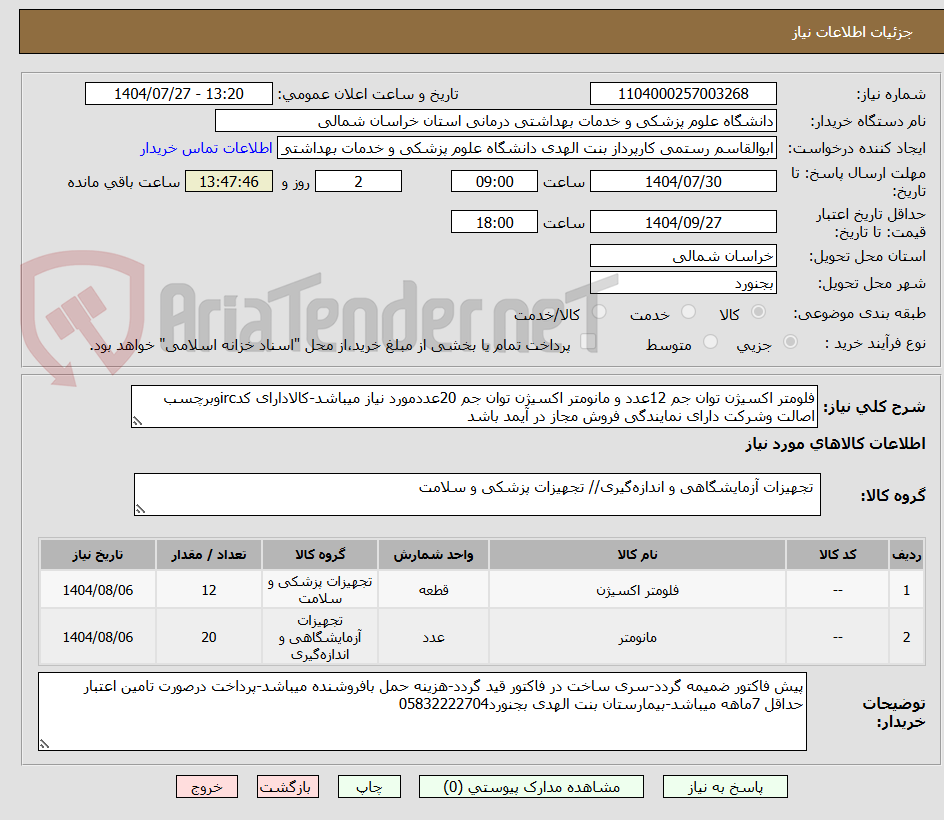This screenshot has height=820, width=944.
Task: Click the شماره نیاز field showing 1104000257003268
Action: [683, 92]
